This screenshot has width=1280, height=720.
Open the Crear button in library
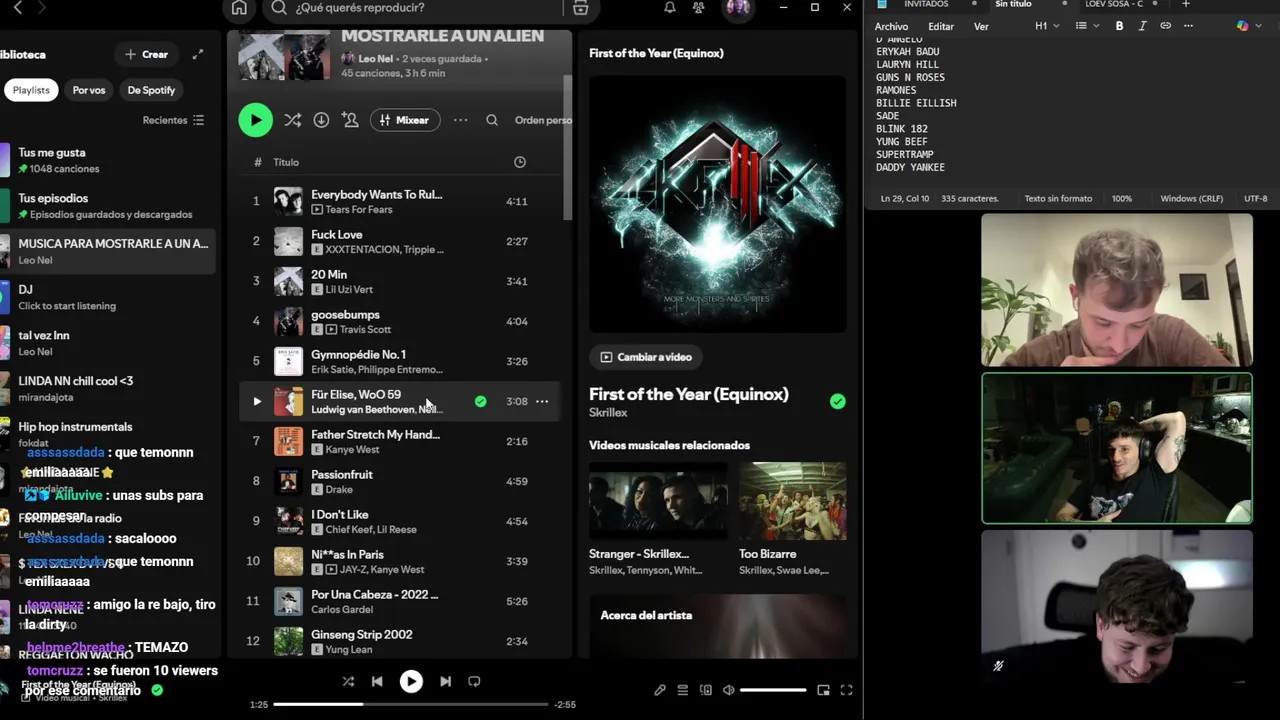[147, 54]
